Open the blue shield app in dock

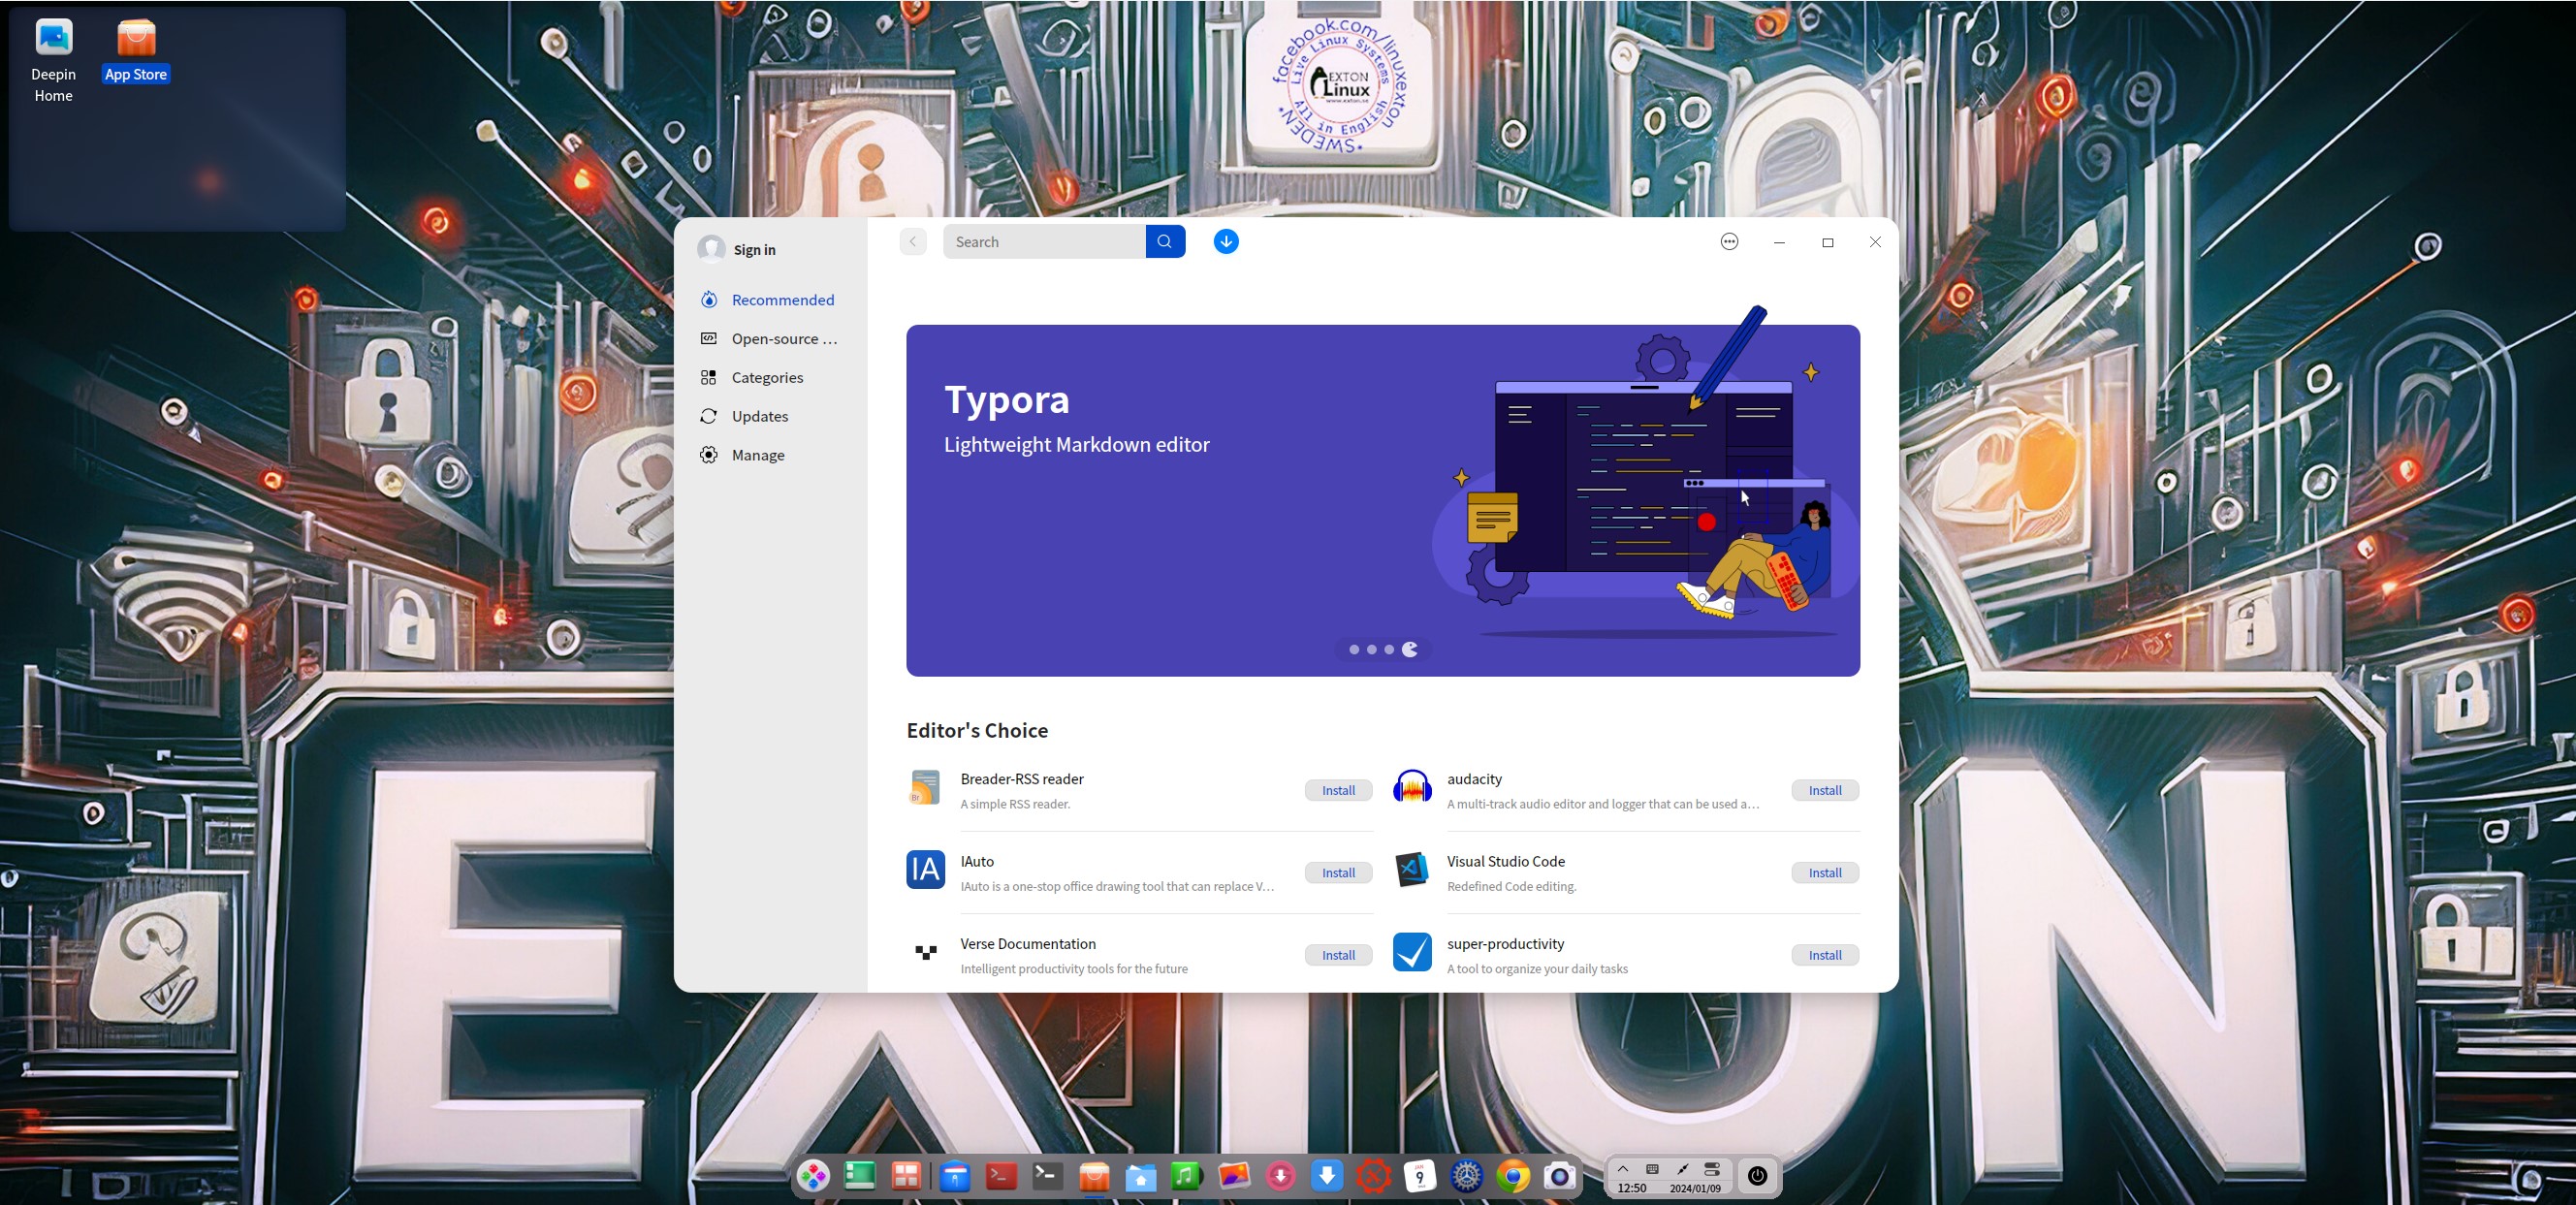(955, 1176)
